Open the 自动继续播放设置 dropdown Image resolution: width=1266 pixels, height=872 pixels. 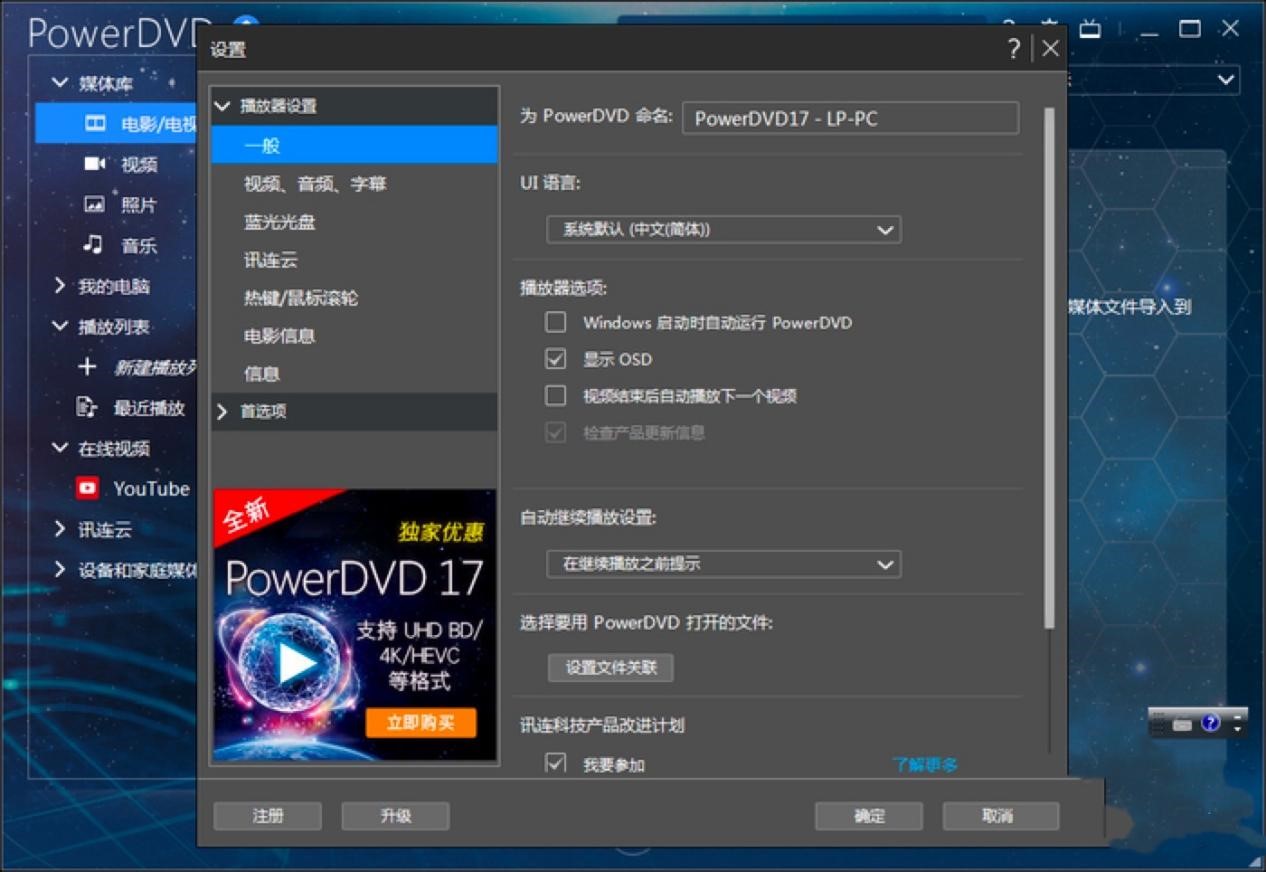723,563
